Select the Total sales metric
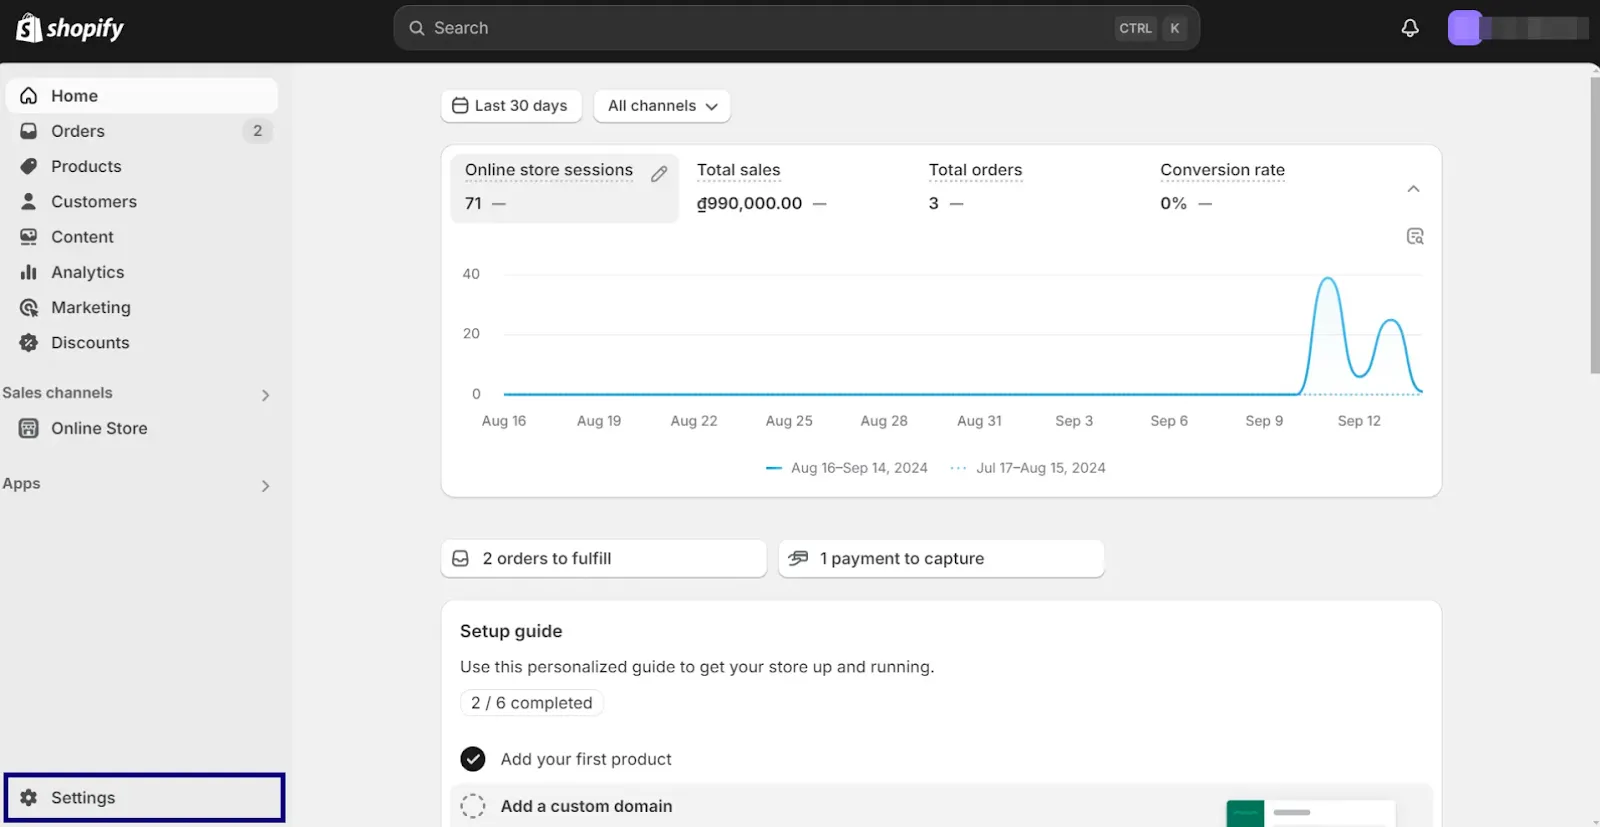1600x827 pixels. click(796, 187)
